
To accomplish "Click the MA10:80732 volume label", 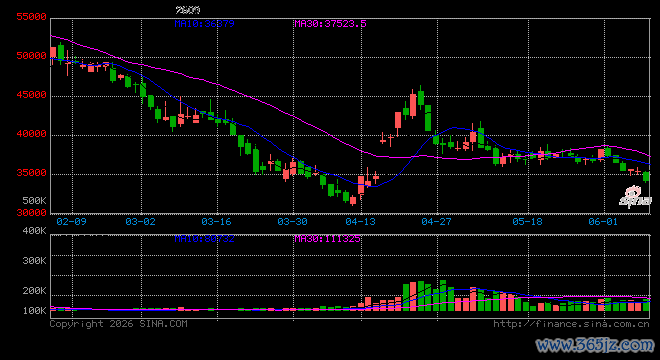I will click(x=204, y=239).
